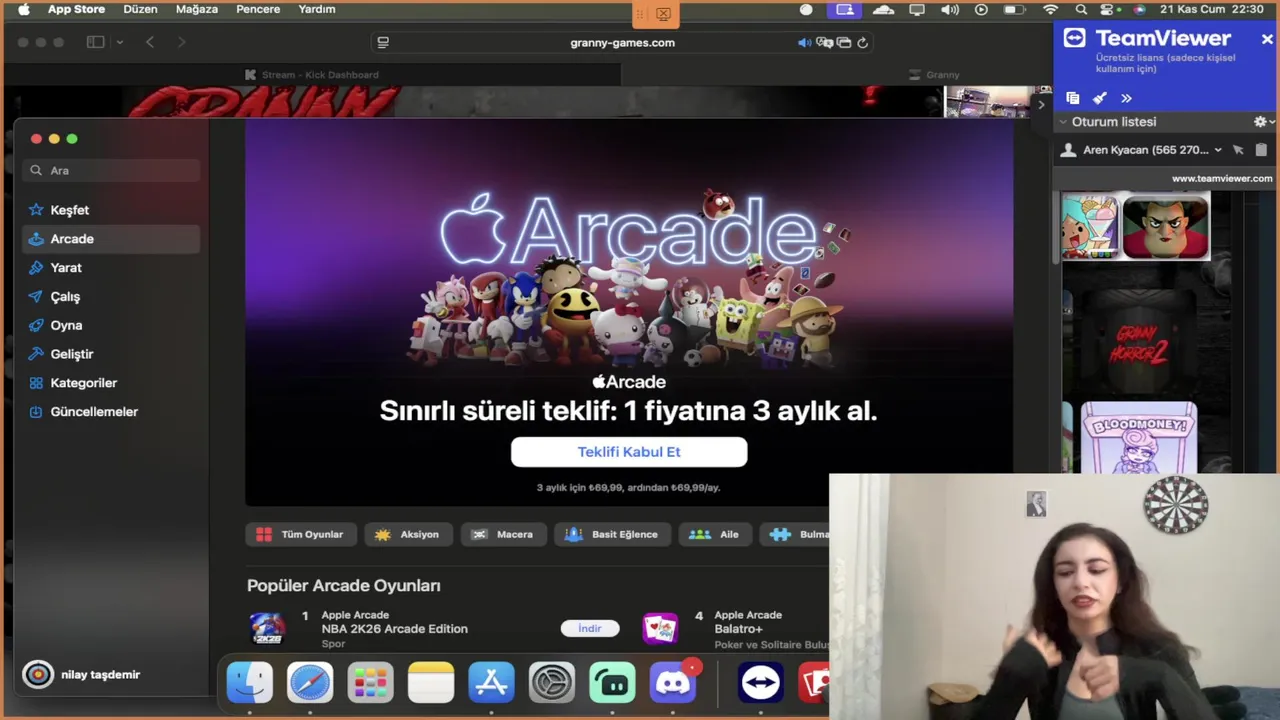The image size is (1280, 720).
Task: Open the Mağaza menu
Action: (197, 9)
